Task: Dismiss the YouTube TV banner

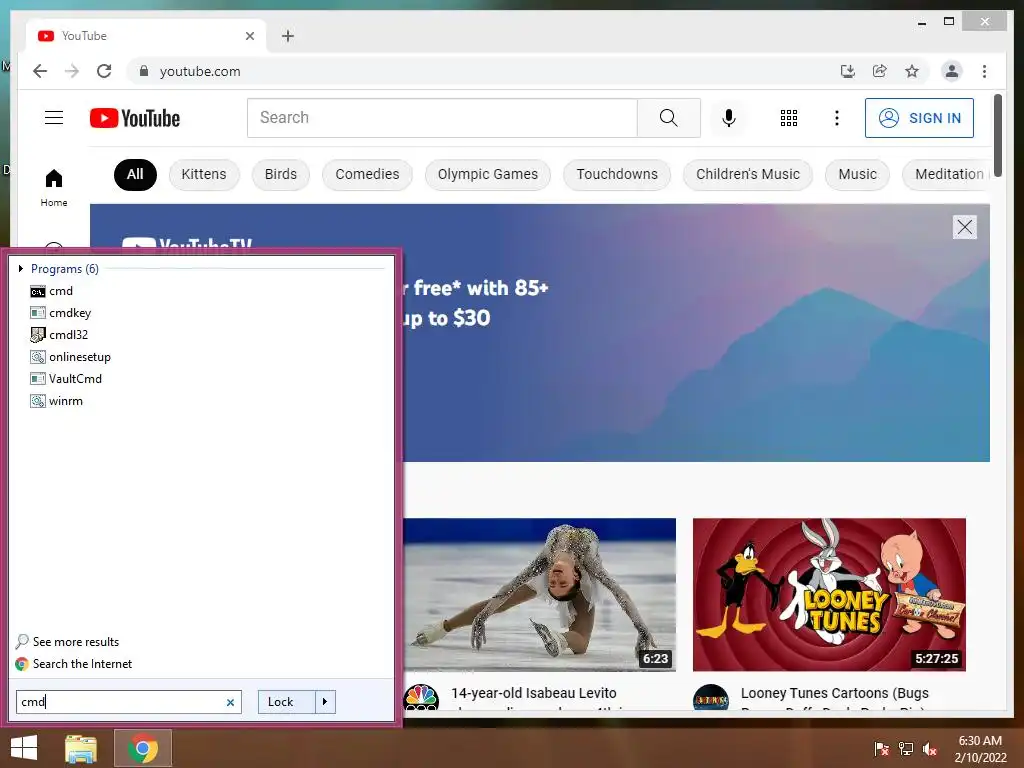Action: point(965,227)
